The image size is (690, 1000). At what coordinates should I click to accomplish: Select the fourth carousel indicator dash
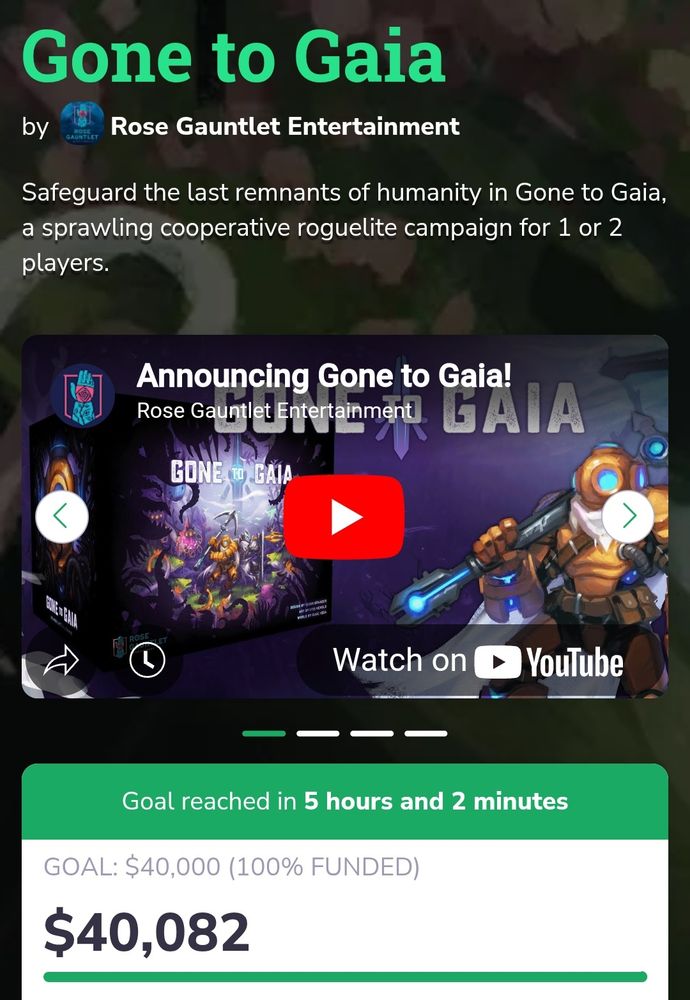pos(426,733)
